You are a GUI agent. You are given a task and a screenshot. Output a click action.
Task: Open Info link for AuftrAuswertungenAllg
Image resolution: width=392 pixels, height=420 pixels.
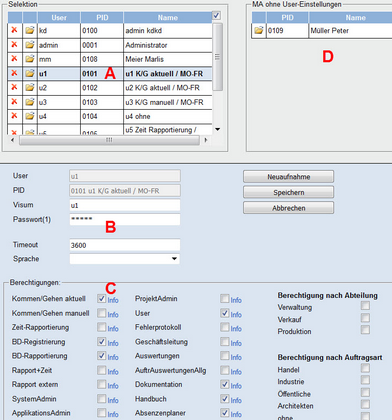pyautogui.click(x=236, y=372)
